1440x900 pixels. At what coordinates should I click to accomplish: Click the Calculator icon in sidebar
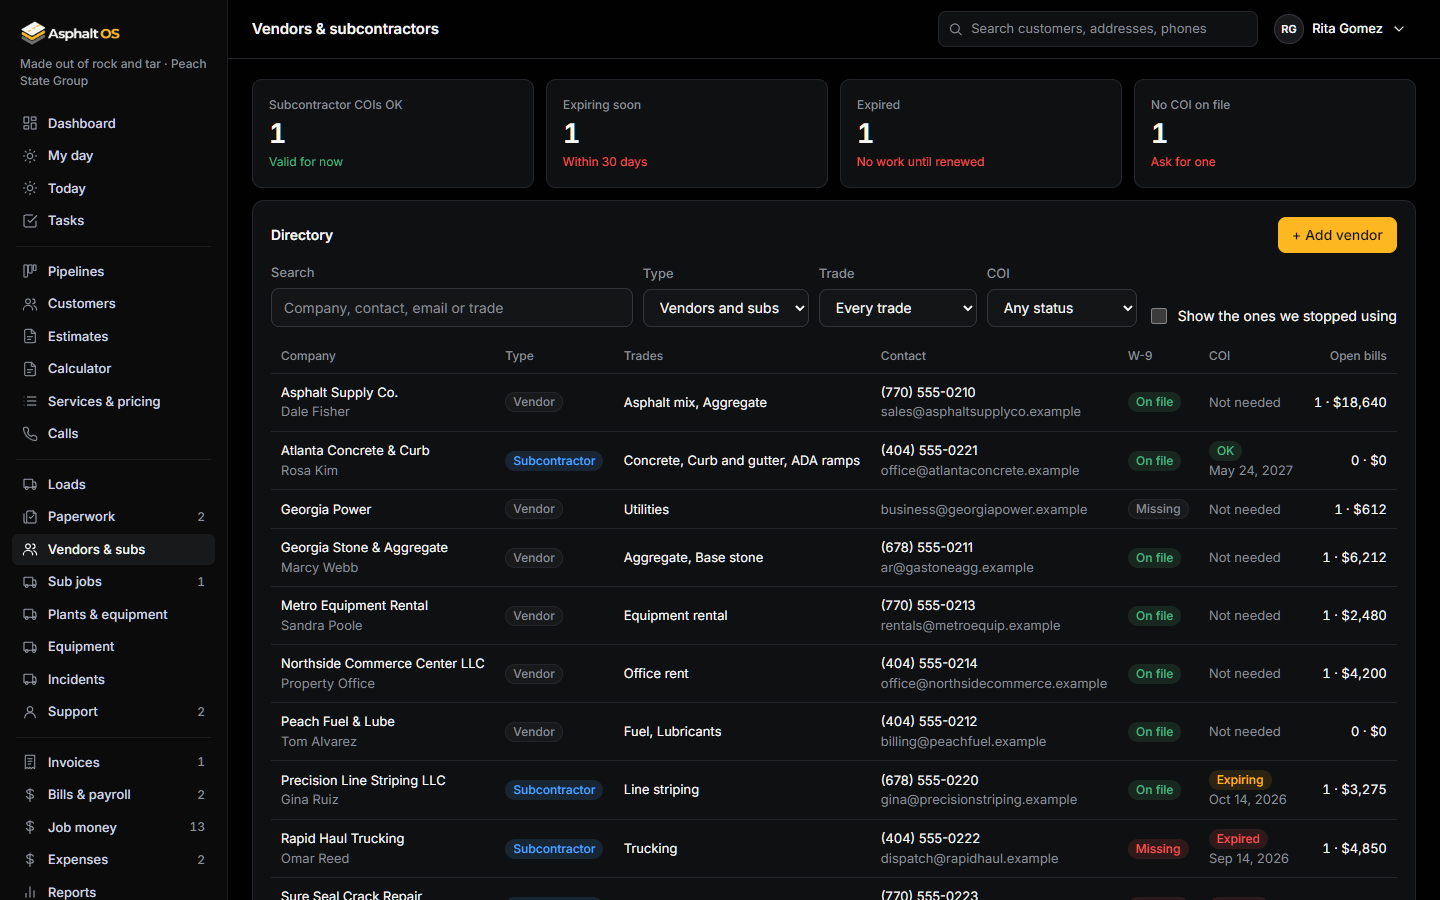pyautogui.click(x=30, y=369)
